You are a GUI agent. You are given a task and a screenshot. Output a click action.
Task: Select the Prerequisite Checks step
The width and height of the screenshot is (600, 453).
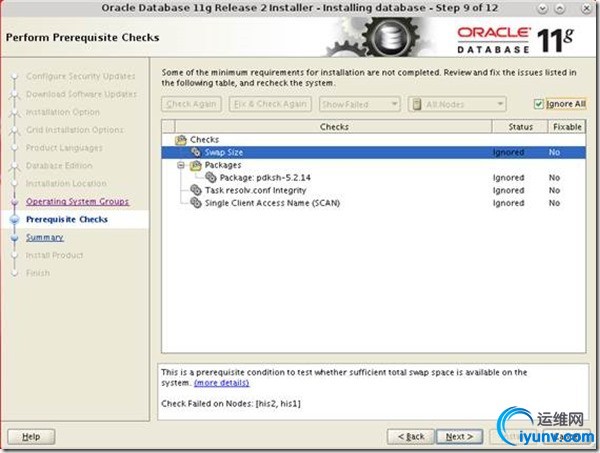click(67, 220)
